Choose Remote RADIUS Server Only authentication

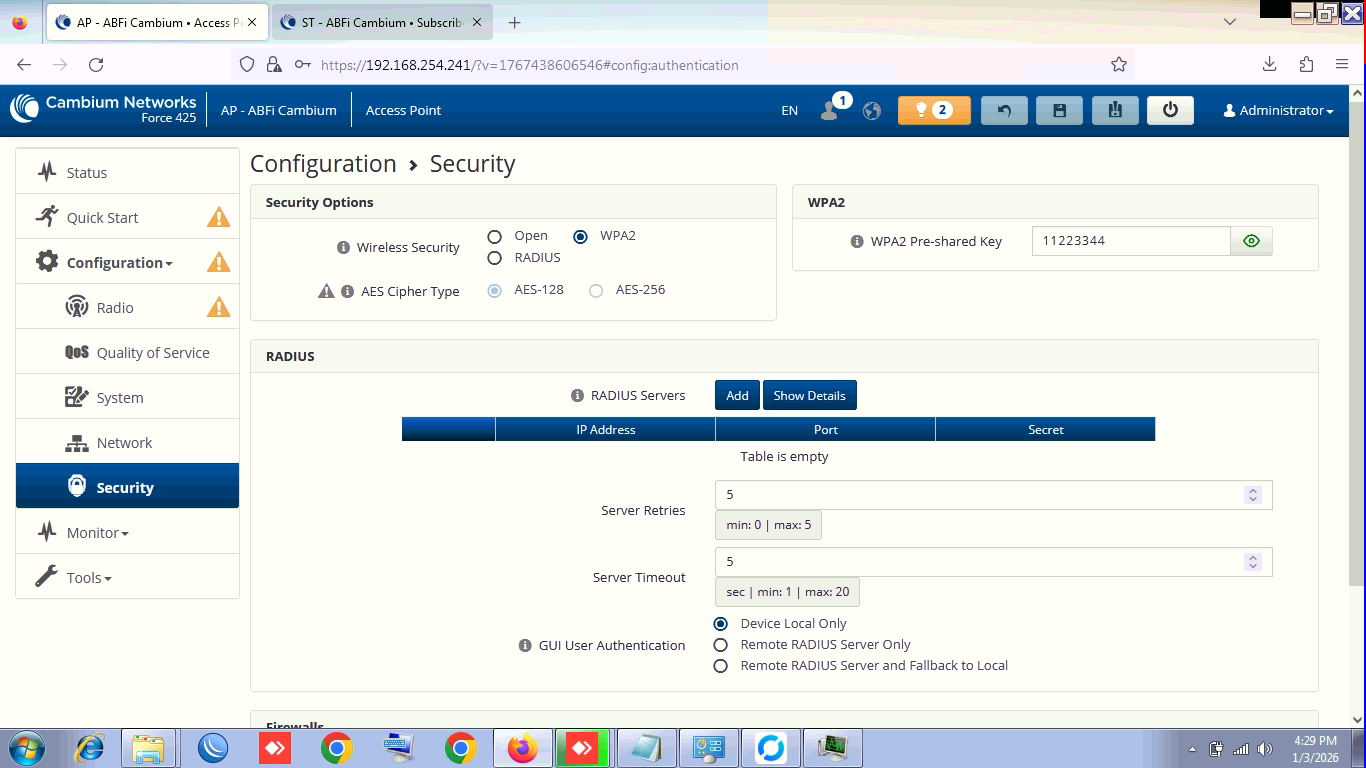tap(720, 645)
